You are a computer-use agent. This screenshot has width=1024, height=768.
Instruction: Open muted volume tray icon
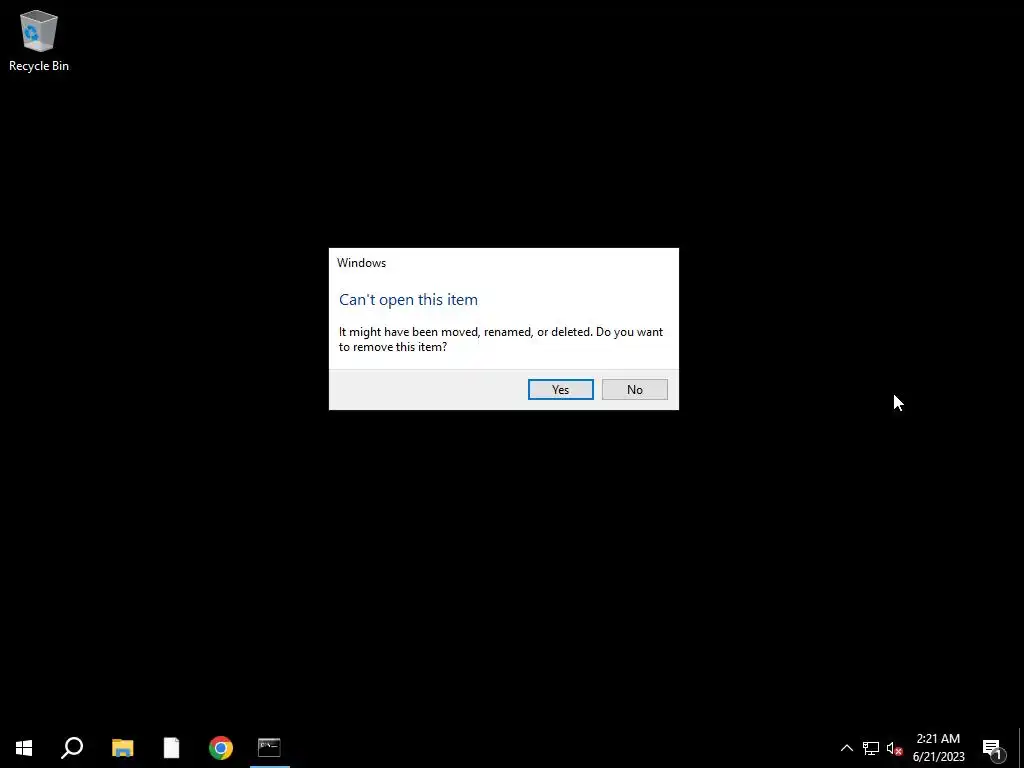[894, 748]
